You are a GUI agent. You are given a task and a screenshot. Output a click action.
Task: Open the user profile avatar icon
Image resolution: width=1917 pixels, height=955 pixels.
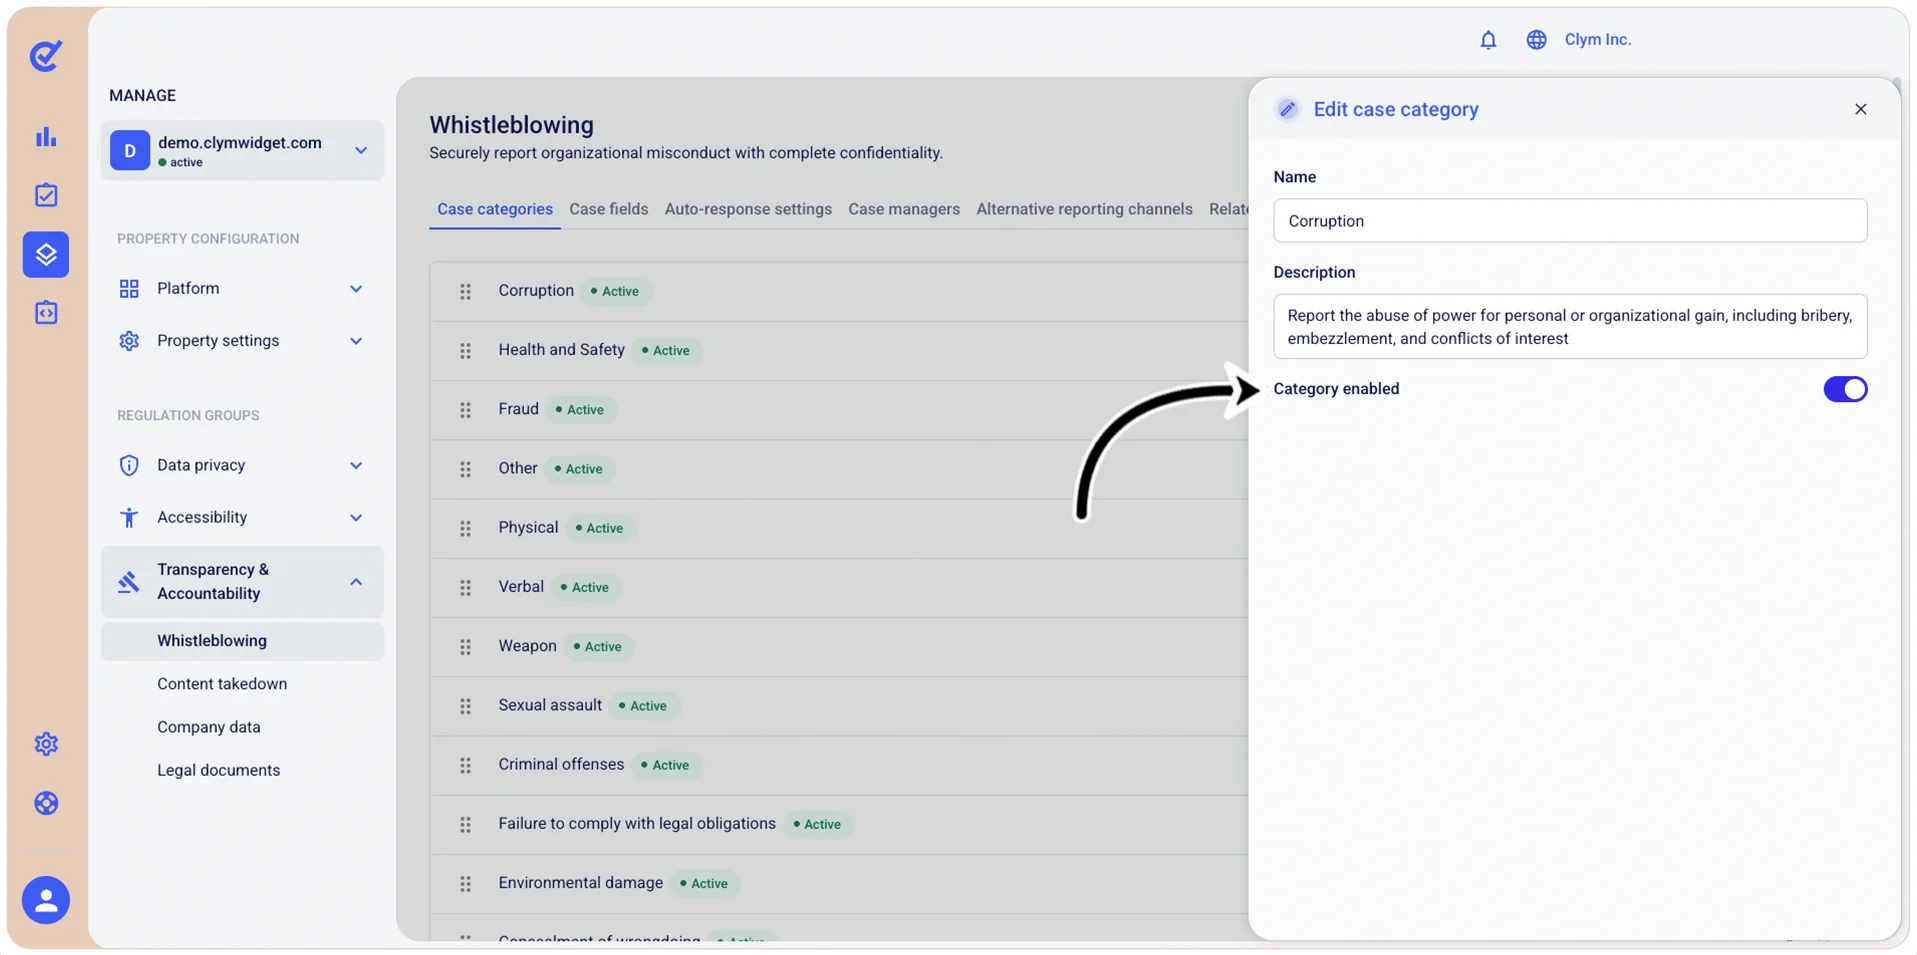[x=46, y=900]
